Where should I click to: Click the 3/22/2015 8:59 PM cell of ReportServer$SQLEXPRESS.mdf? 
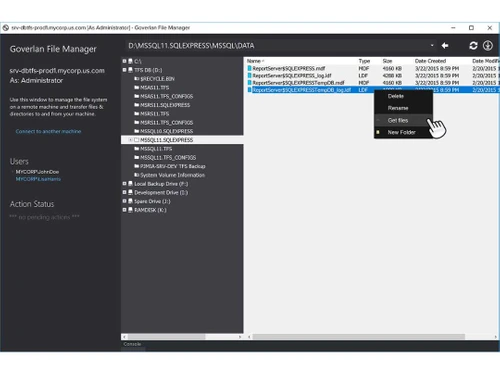pyautogui.click(x=437, y=68)
